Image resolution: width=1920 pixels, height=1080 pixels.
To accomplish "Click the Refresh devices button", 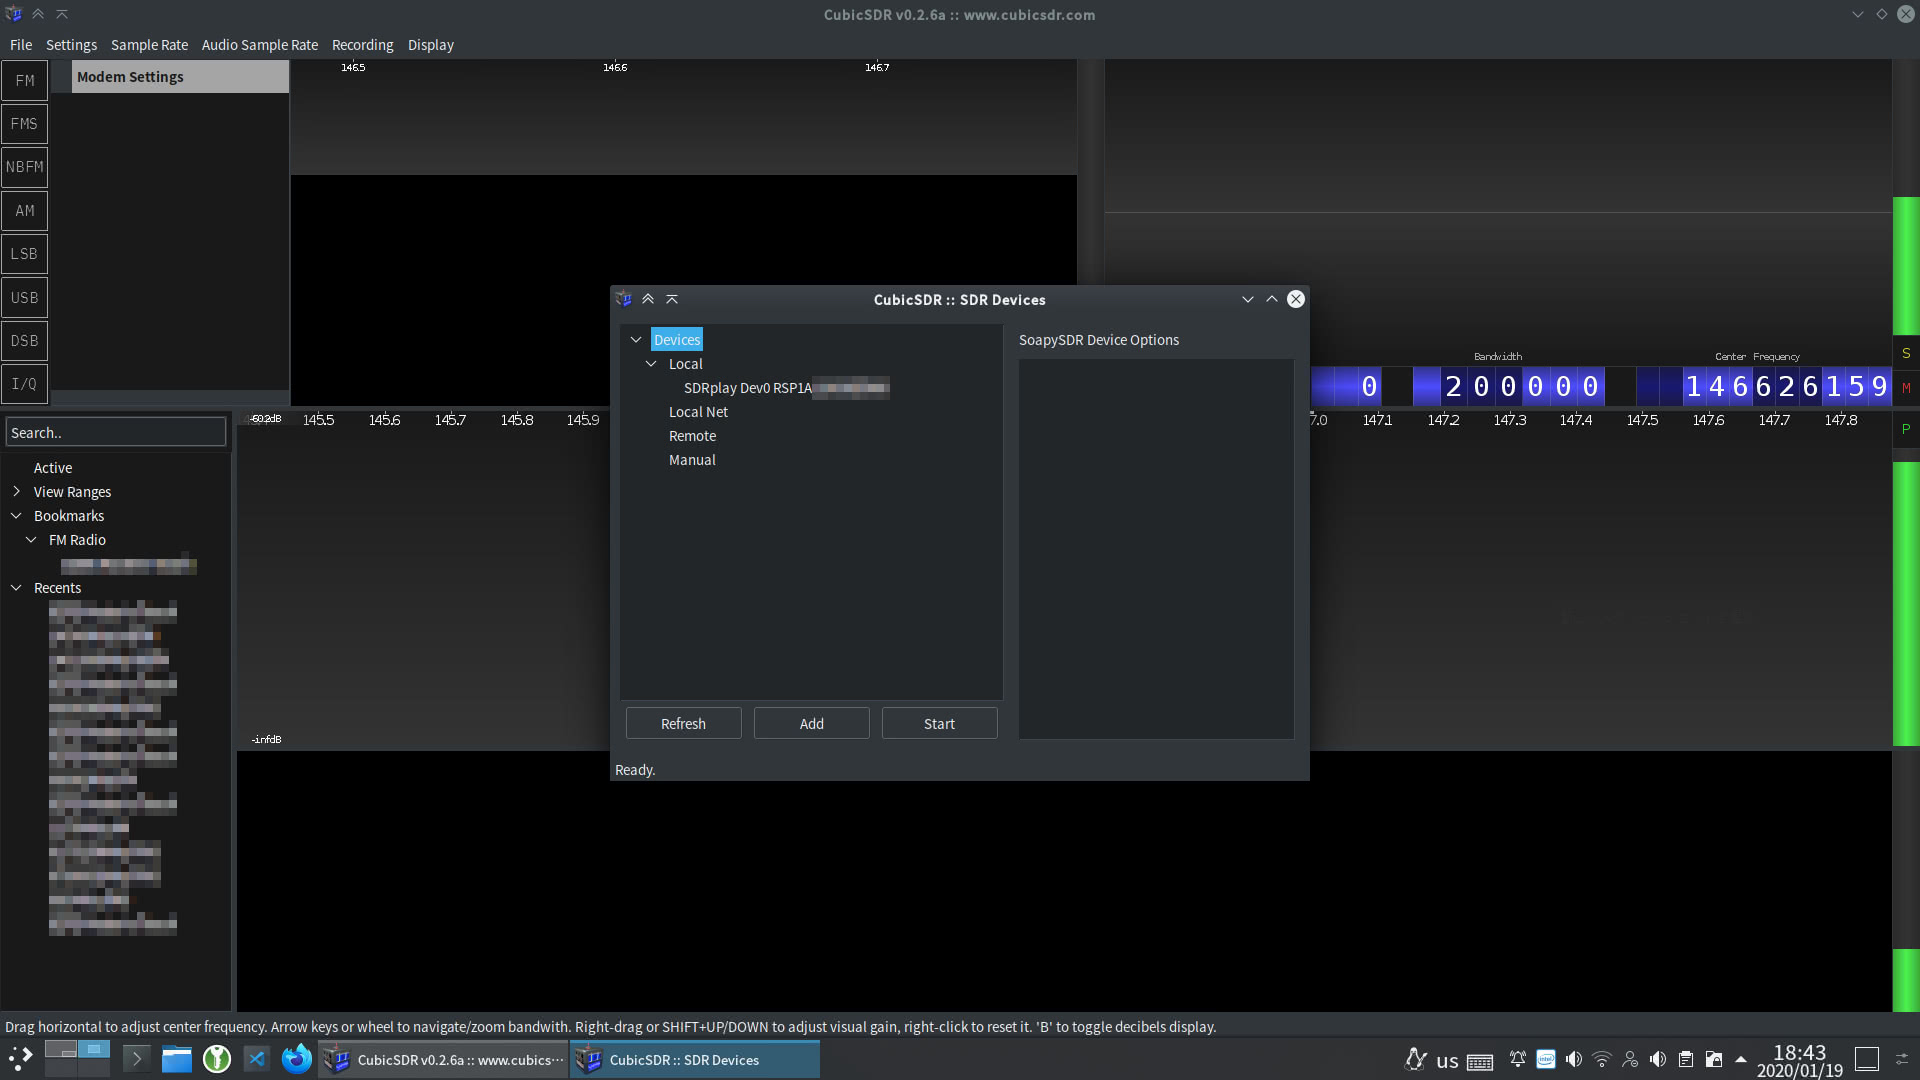I will [x=684, y=724].
